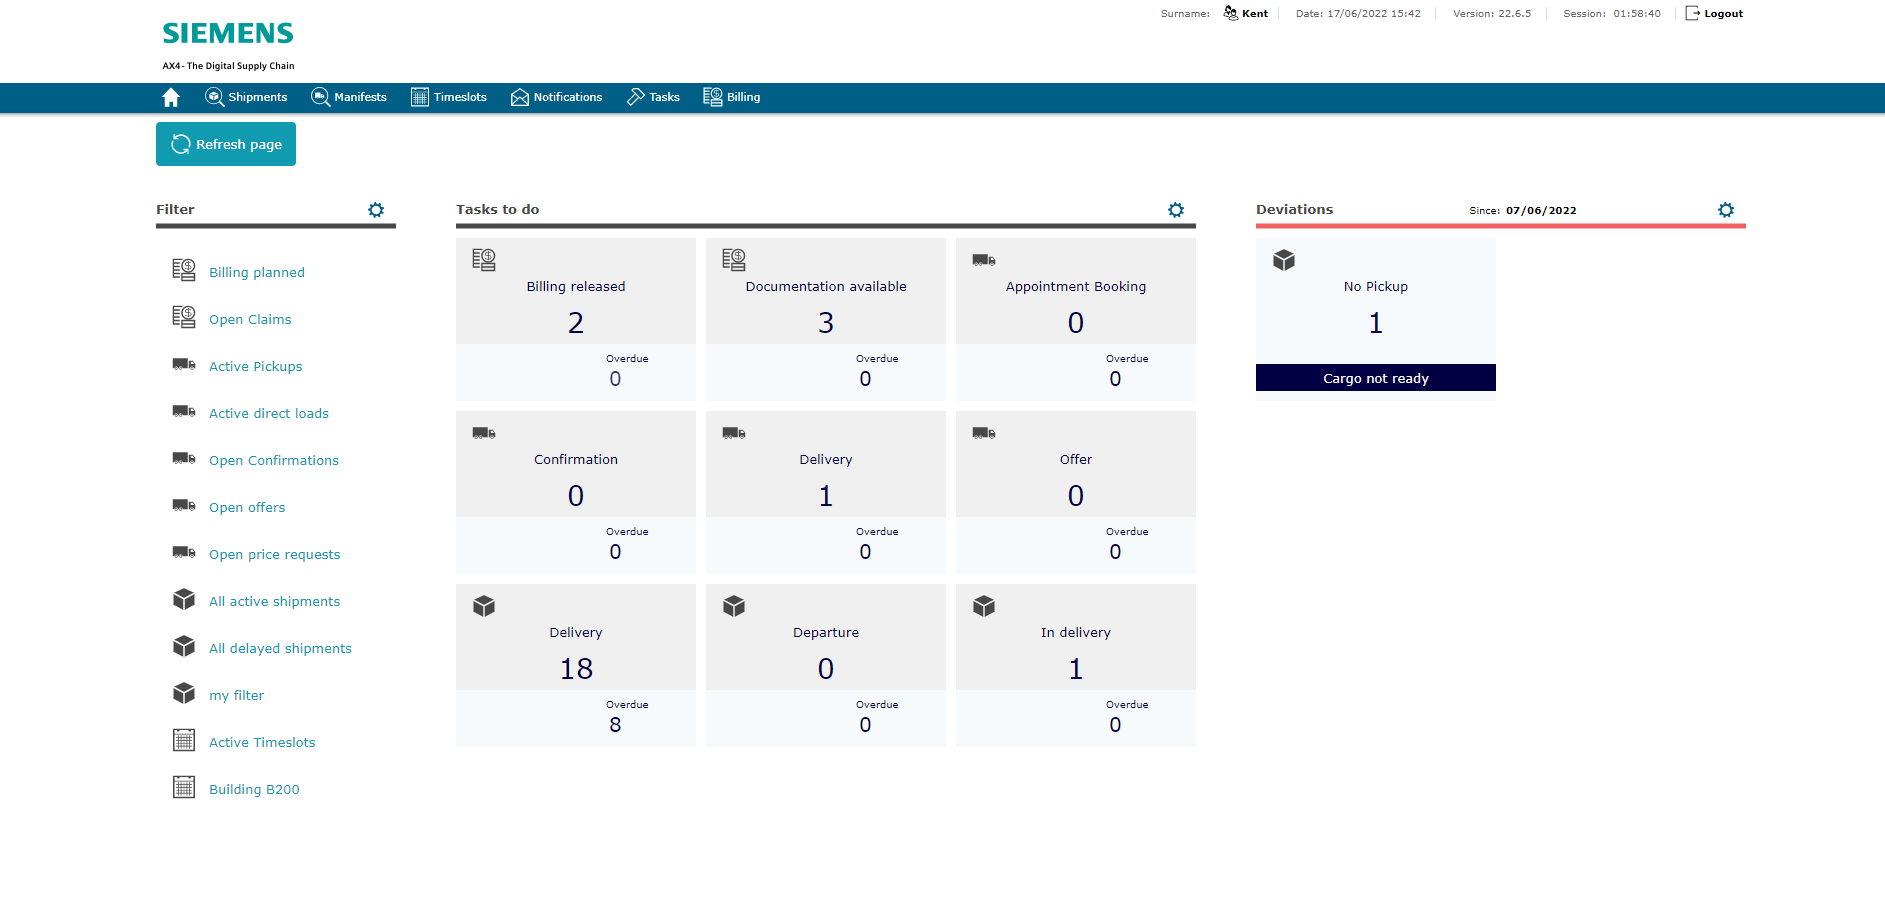Open the Timeslots menu
The width and height of the screenshot is (1885, 902).
[449, 97]
